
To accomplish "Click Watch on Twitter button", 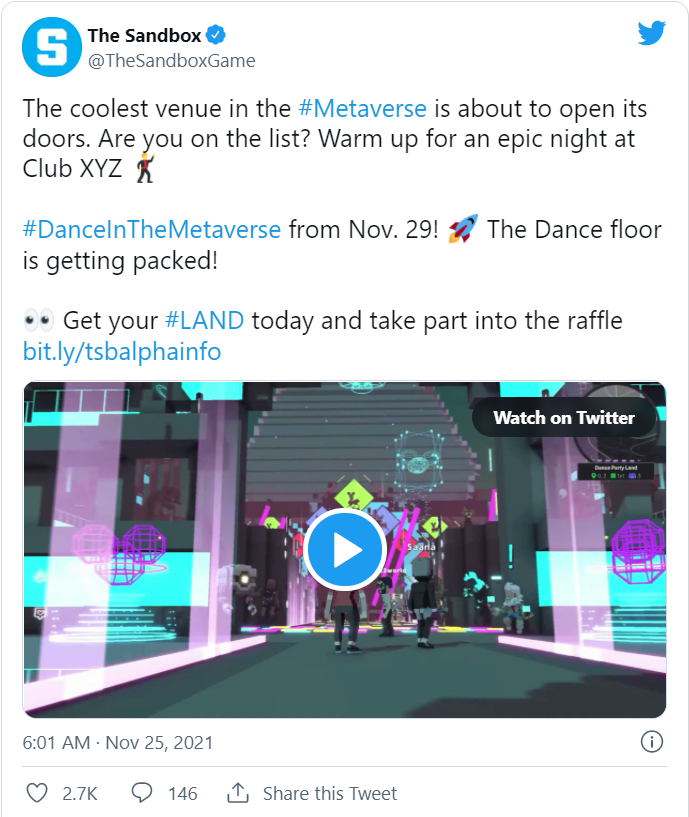I will [564, 417].
